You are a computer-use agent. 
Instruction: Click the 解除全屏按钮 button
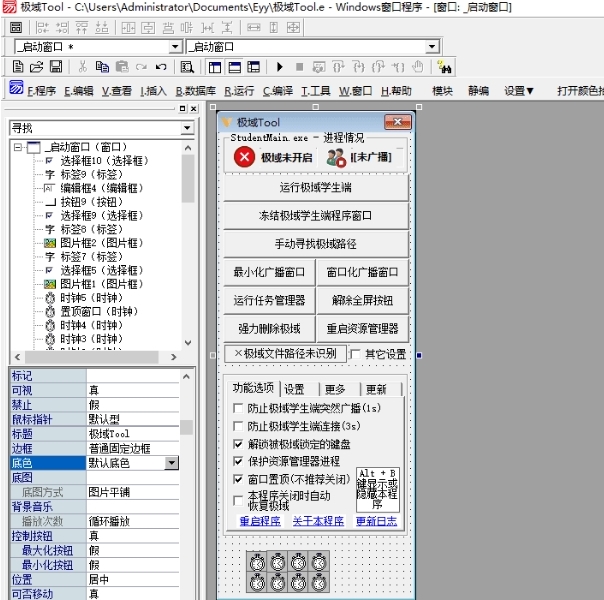pyautogui.click(x=362, y=300)
